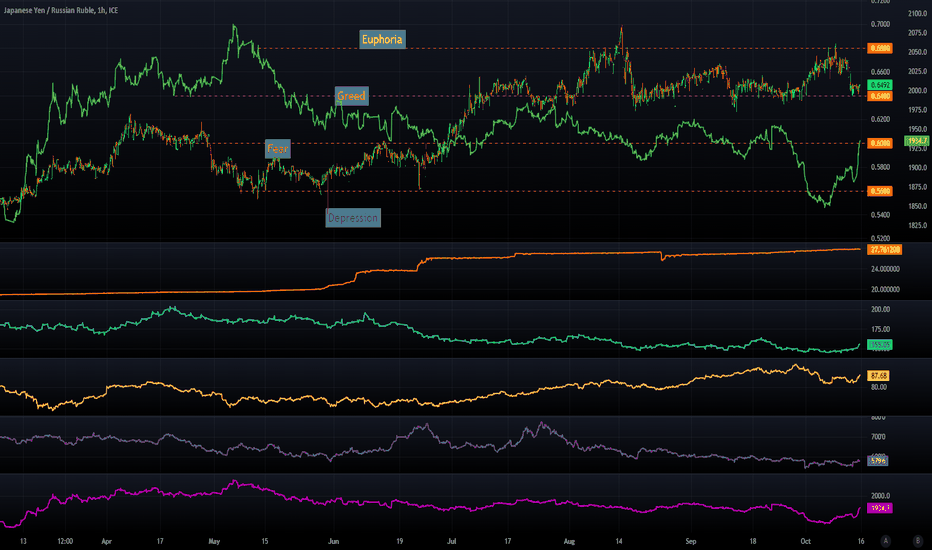Click the teal 155.05 indicator value tag

click(x=880, y=344)
